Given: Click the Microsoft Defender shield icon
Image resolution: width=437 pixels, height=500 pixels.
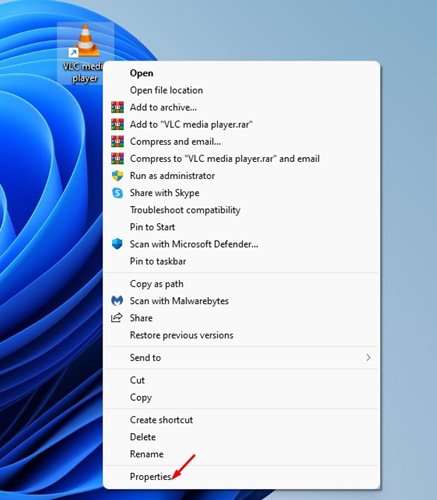Looking at the screenshot, I should coord(117,244).
